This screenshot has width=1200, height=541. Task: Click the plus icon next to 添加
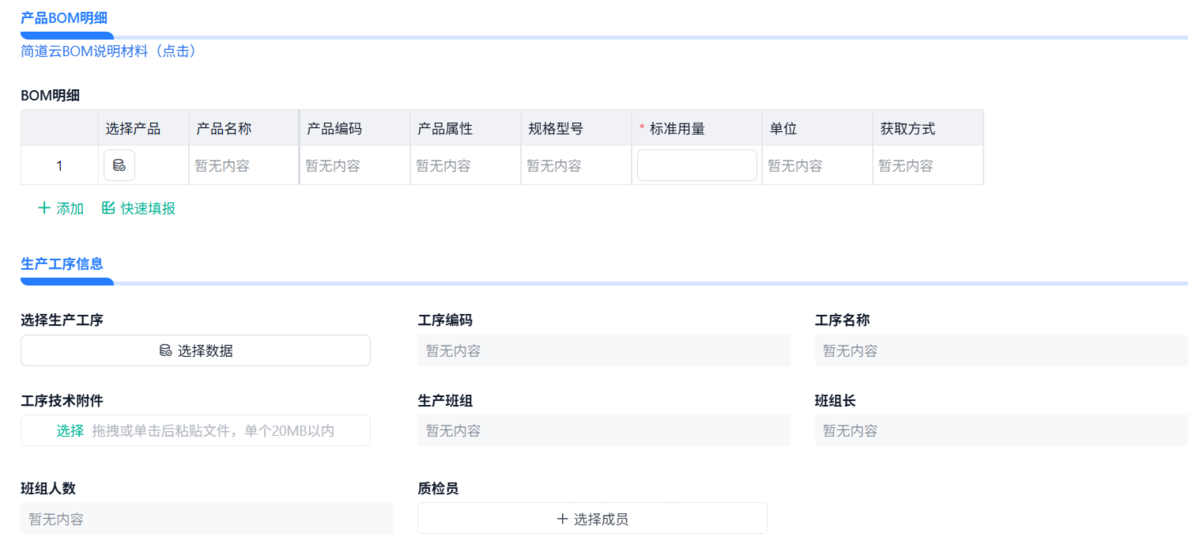point(44,208)
